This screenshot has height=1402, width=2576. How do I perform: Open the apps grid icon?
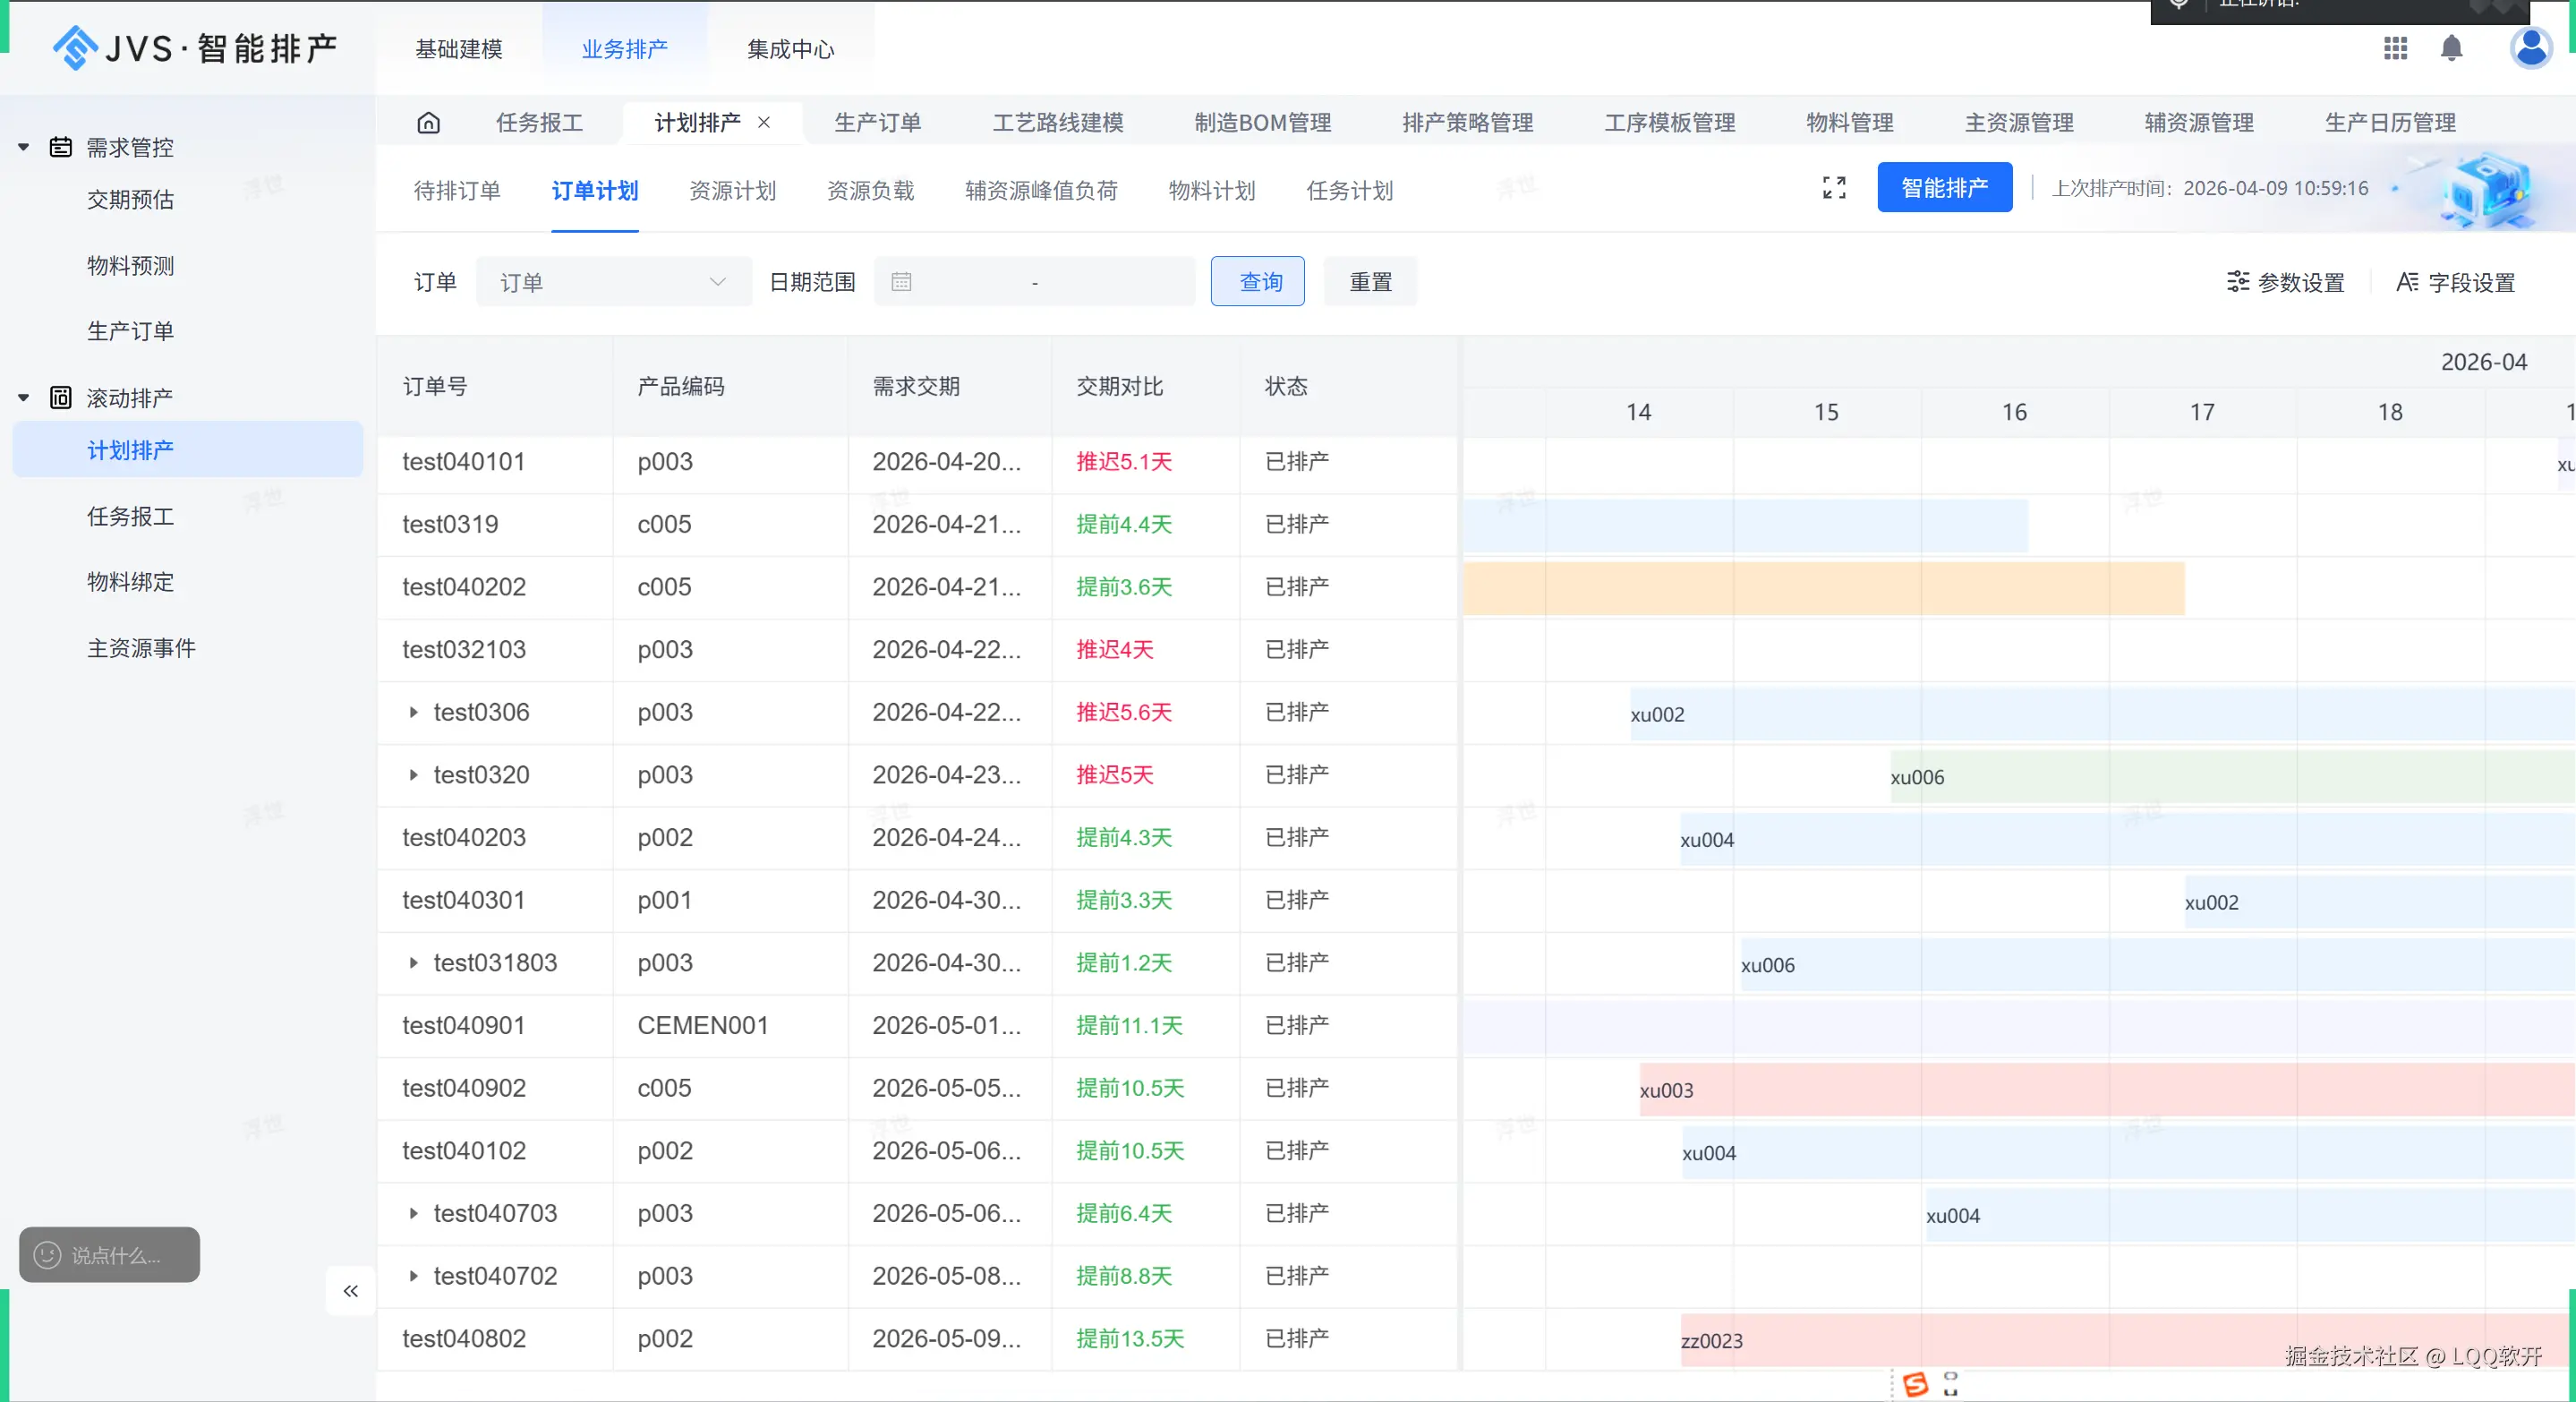[2395, 48]
